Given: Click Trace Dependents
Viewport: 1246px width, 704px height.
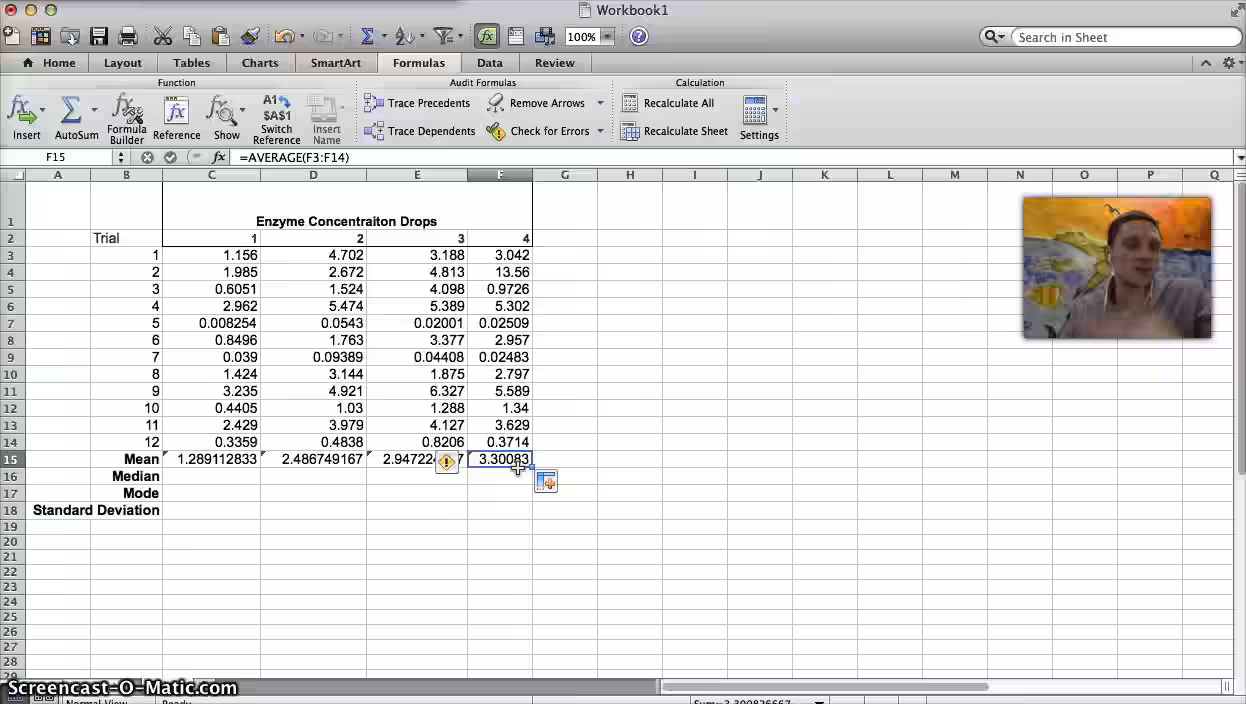Looking at the screenshot, I should (419, 131).
